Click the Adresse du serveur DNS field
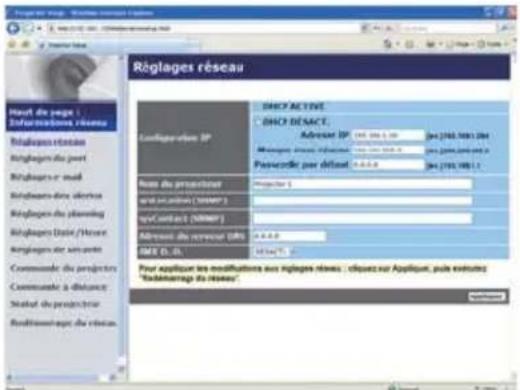This screenshot has height=390, width=520. click(289, 236)
